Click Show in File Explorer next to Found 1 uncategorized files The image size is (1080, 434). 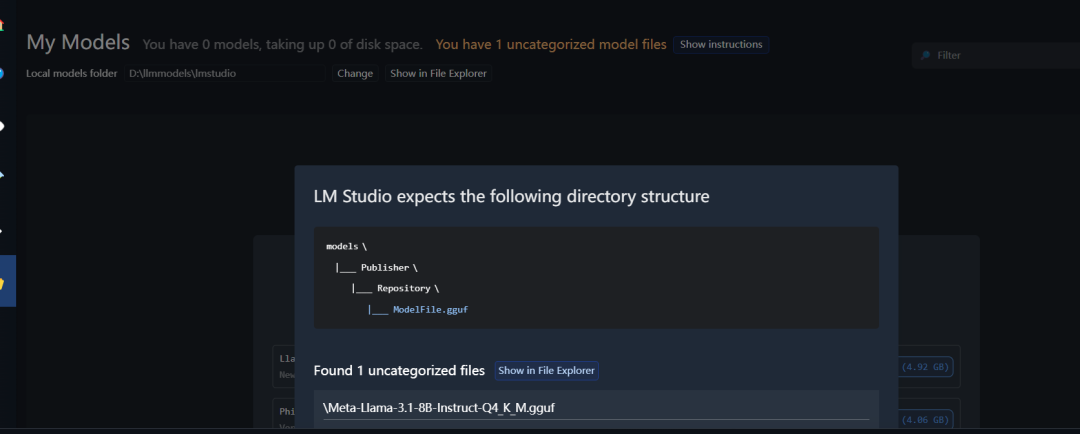(546, 371)
